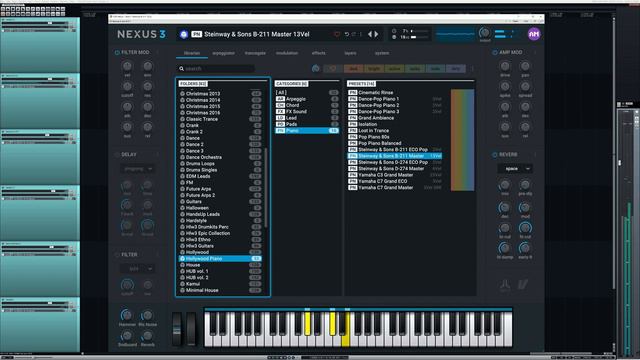Click the folders list scrollbar

coord(266,188)
